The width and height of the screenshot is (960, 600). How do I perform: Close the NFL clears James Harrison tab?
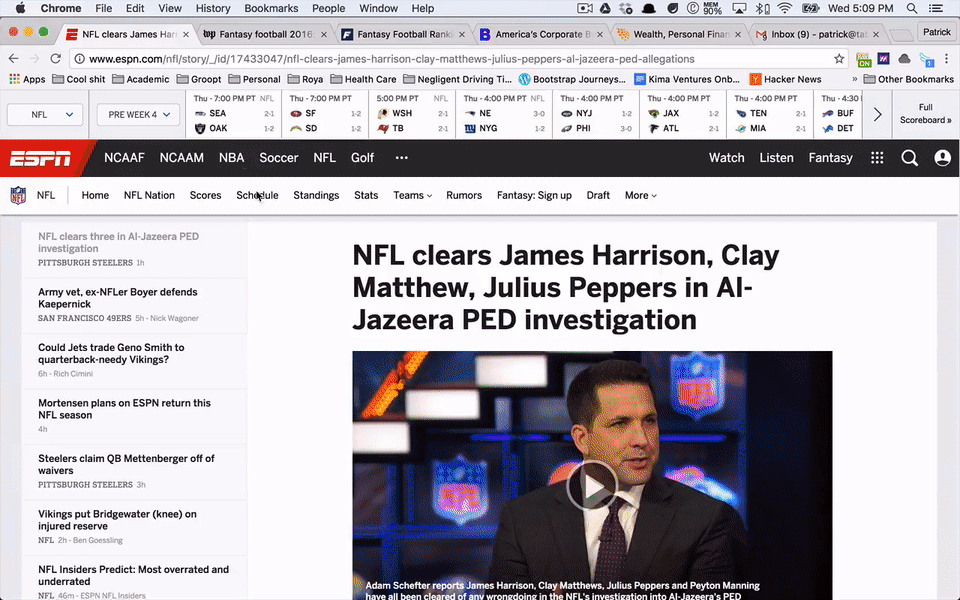point(186,34)
